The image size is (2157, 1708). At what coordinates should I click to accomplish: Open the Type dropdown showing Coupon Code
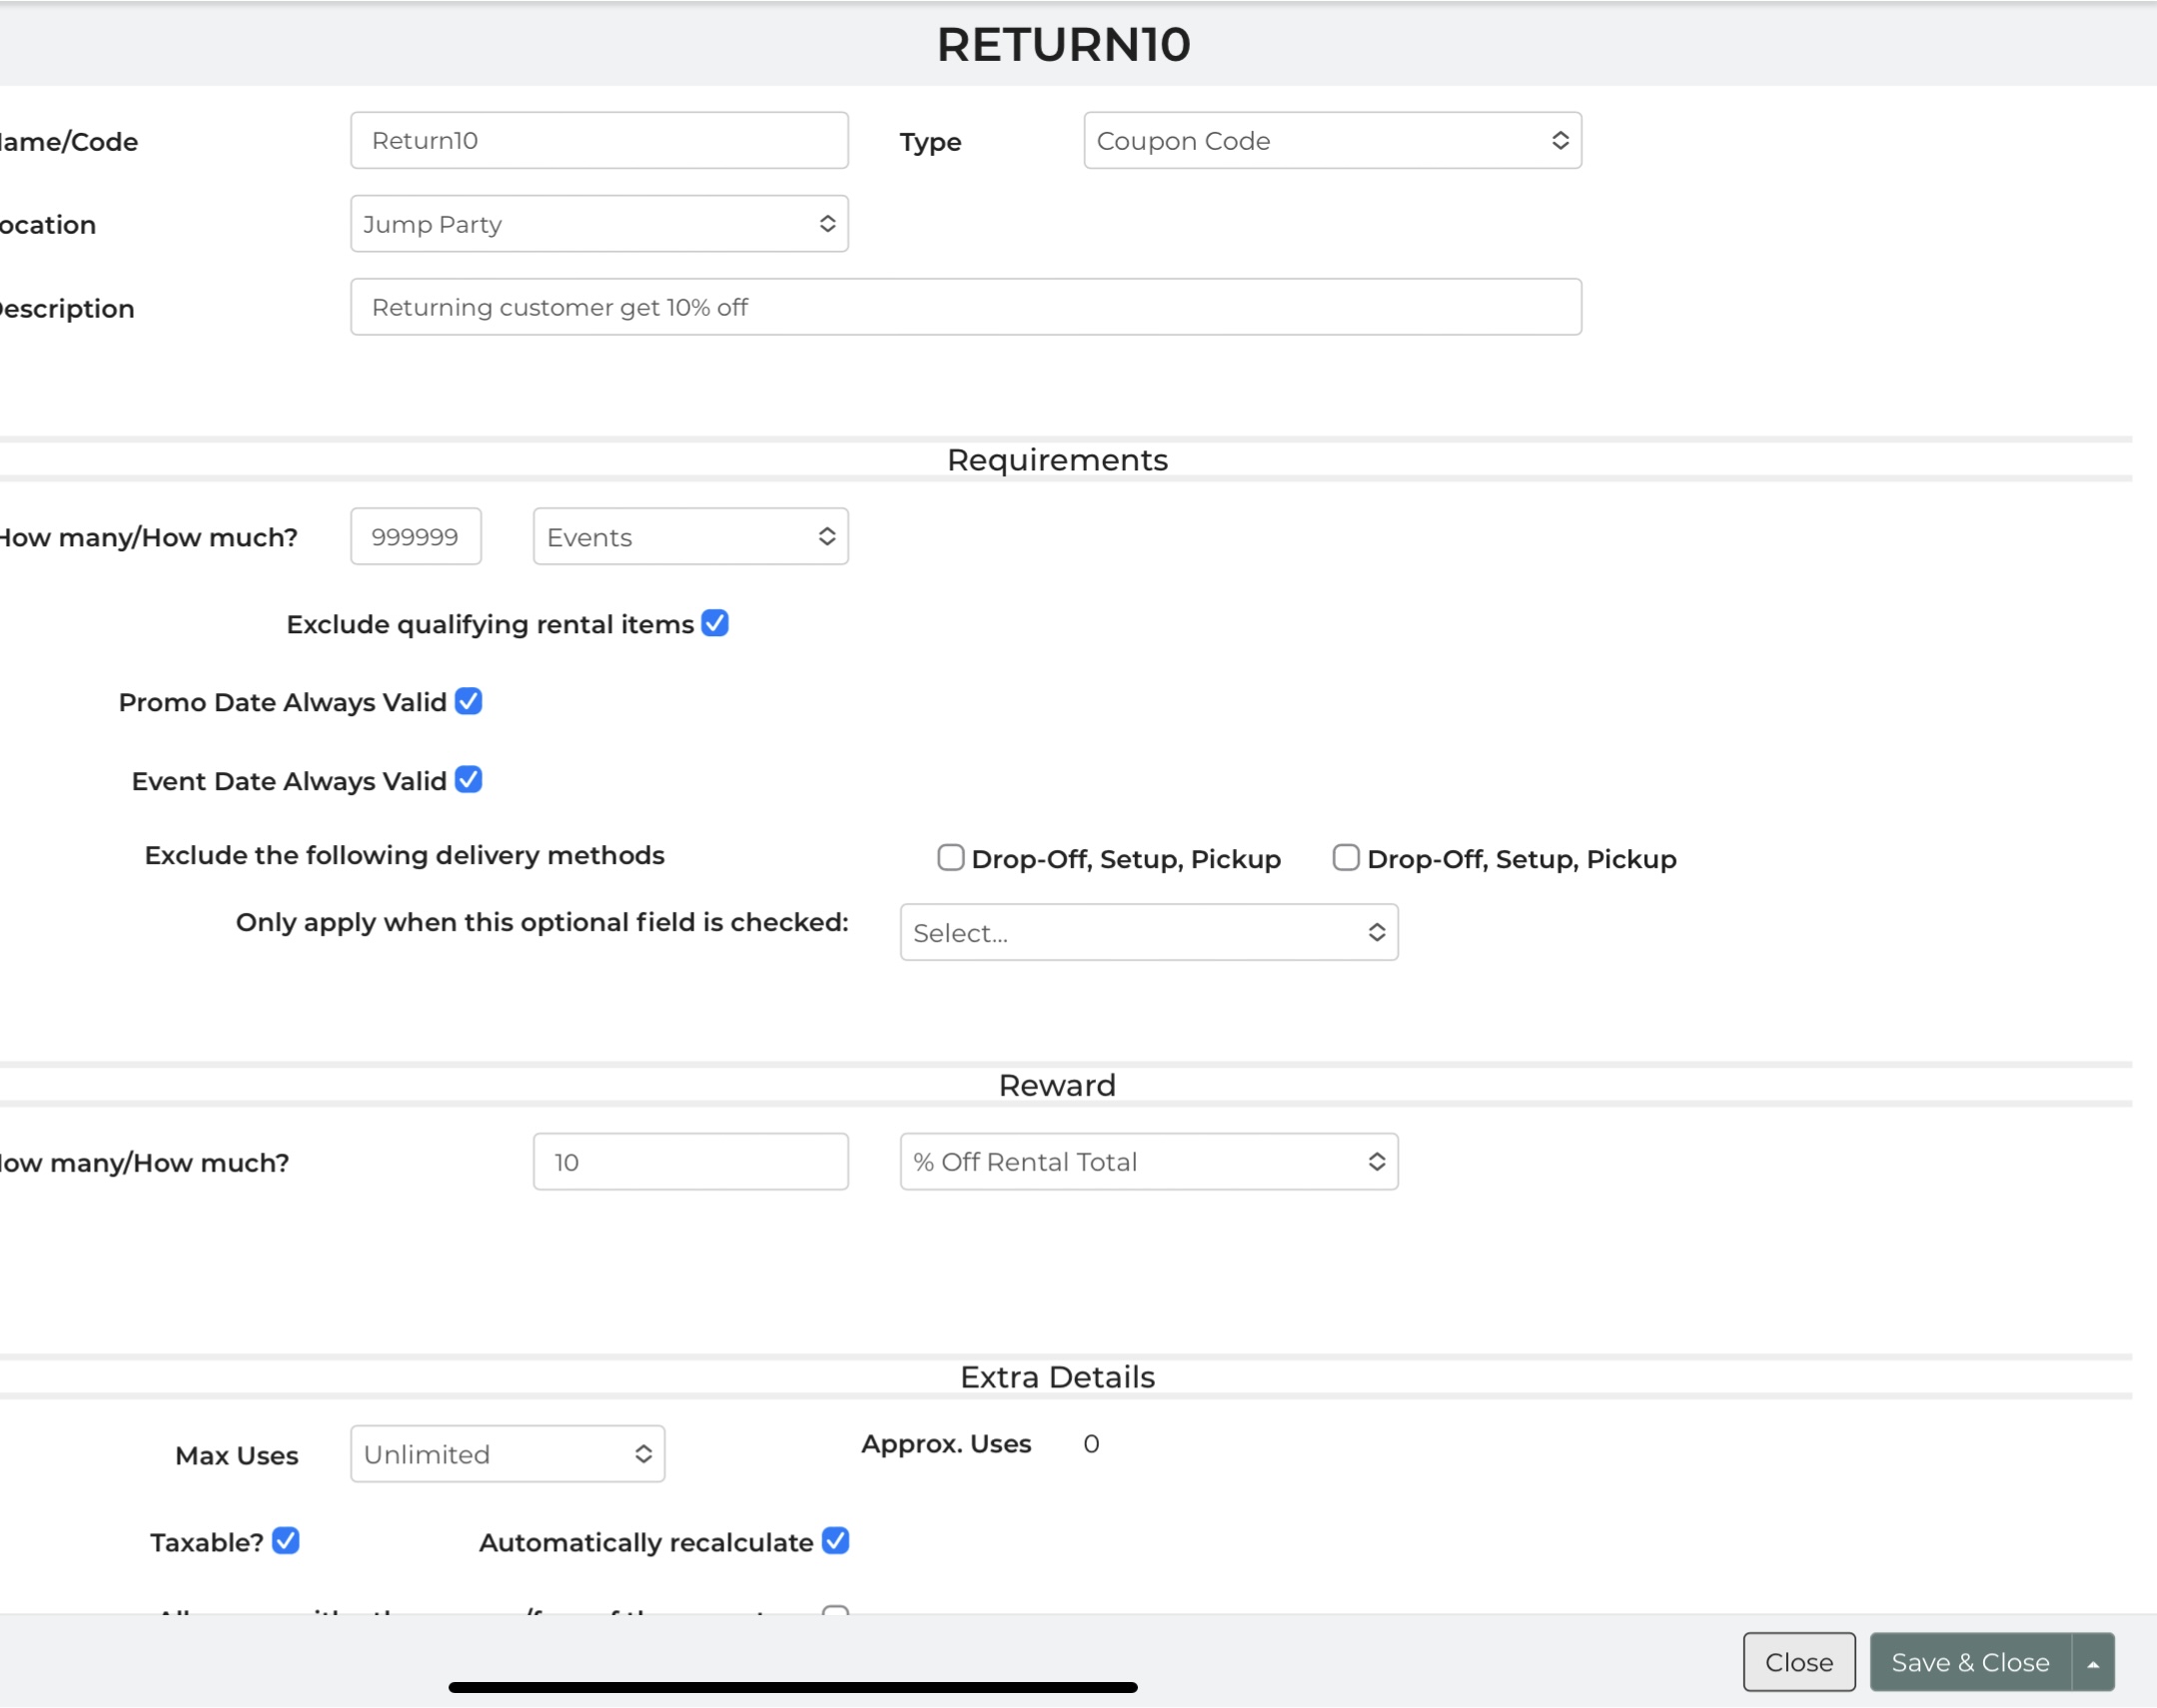[1331, 141]
